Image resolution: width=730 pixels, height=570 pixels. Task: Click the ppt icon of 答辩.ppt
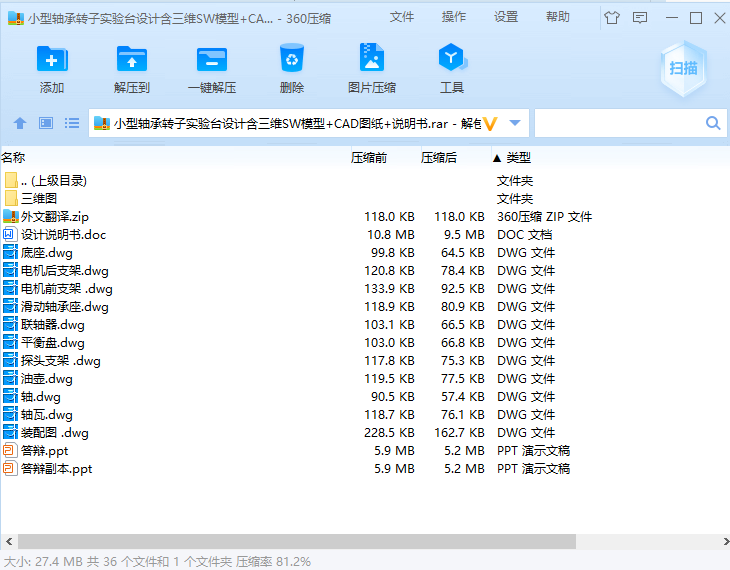(x=10, y=450)
